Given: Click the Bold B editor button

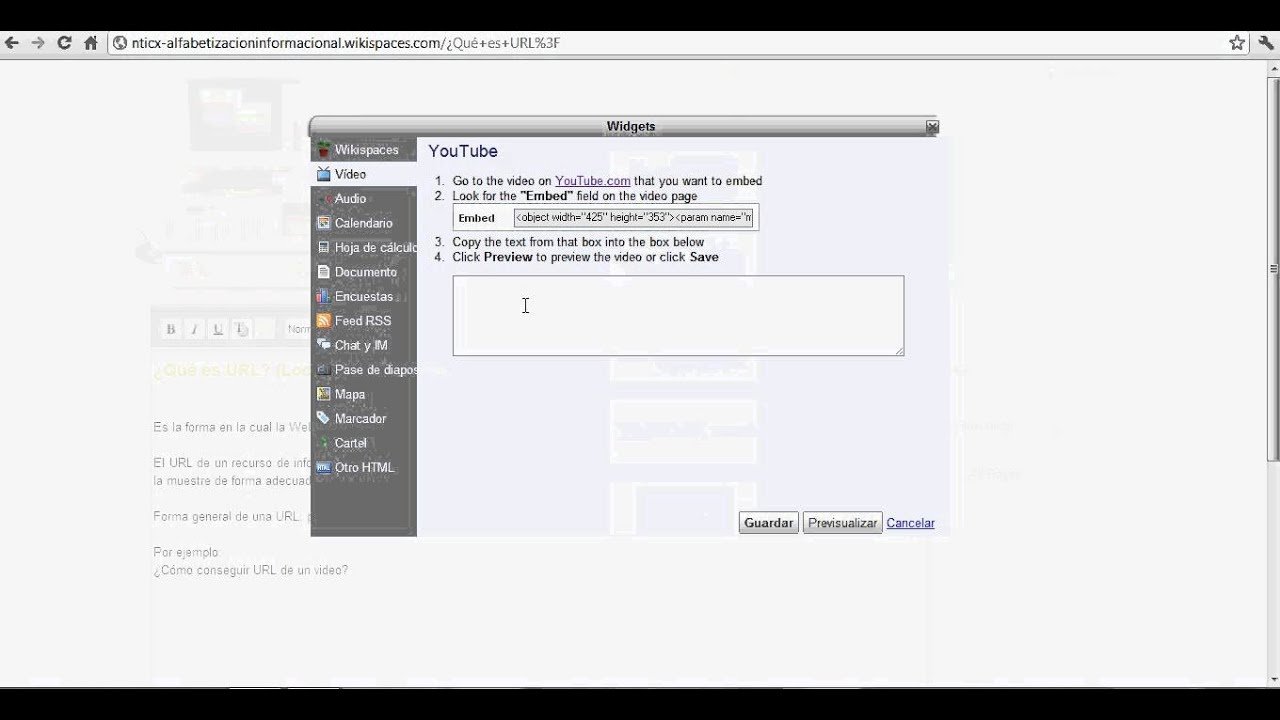Looking at the screenshot, I should [171, 329].
